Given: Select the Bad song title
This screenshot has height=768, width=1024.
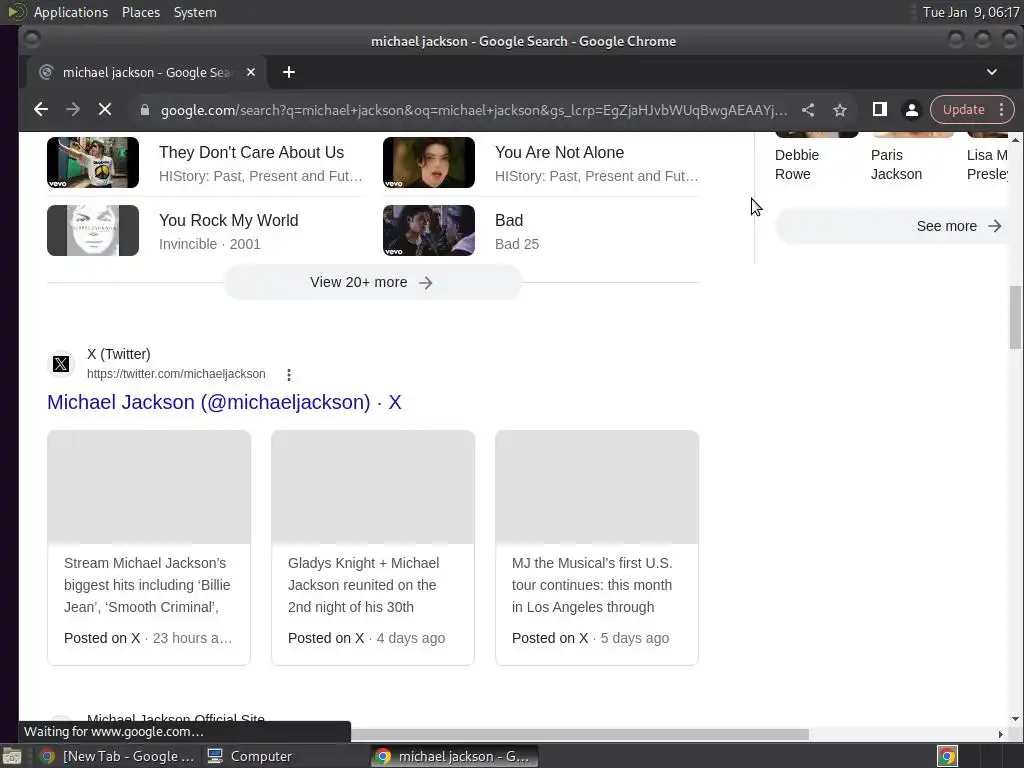Looking at the screenshot, I should pos(509,220).
